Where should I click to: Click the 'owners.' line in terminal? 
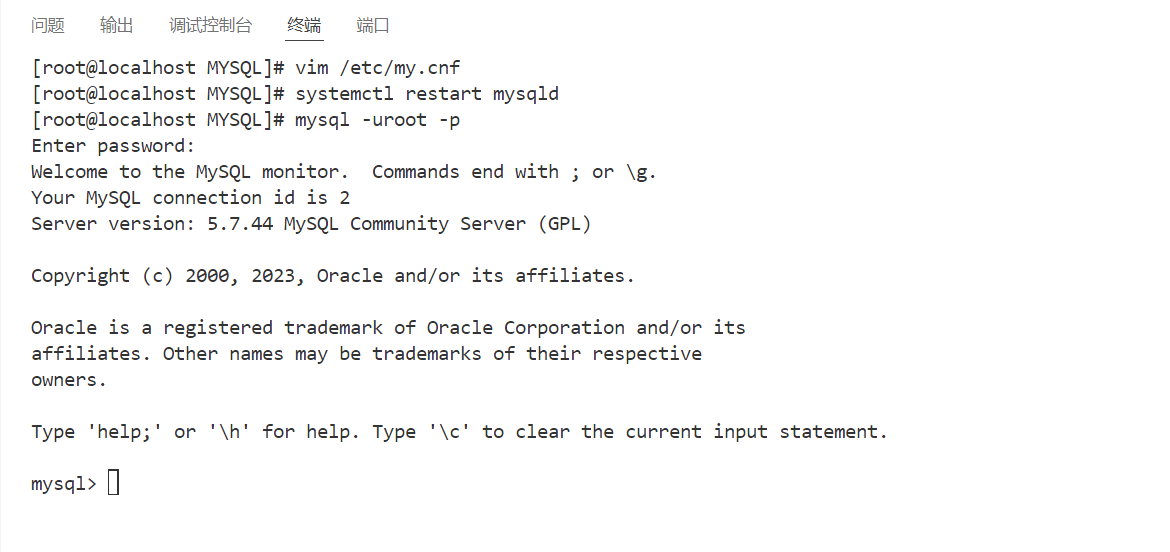69,380
